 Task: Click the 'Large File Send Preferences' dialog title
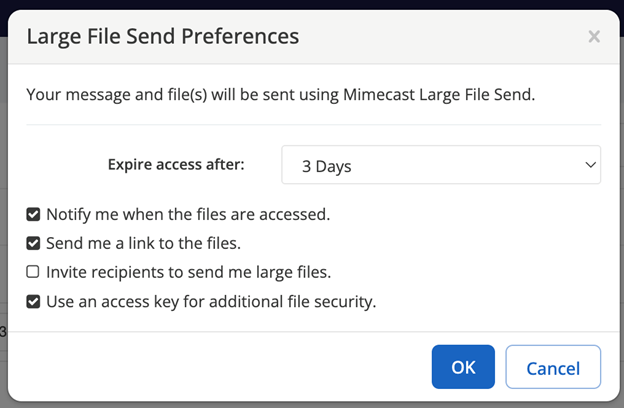(x=163, y=37)
